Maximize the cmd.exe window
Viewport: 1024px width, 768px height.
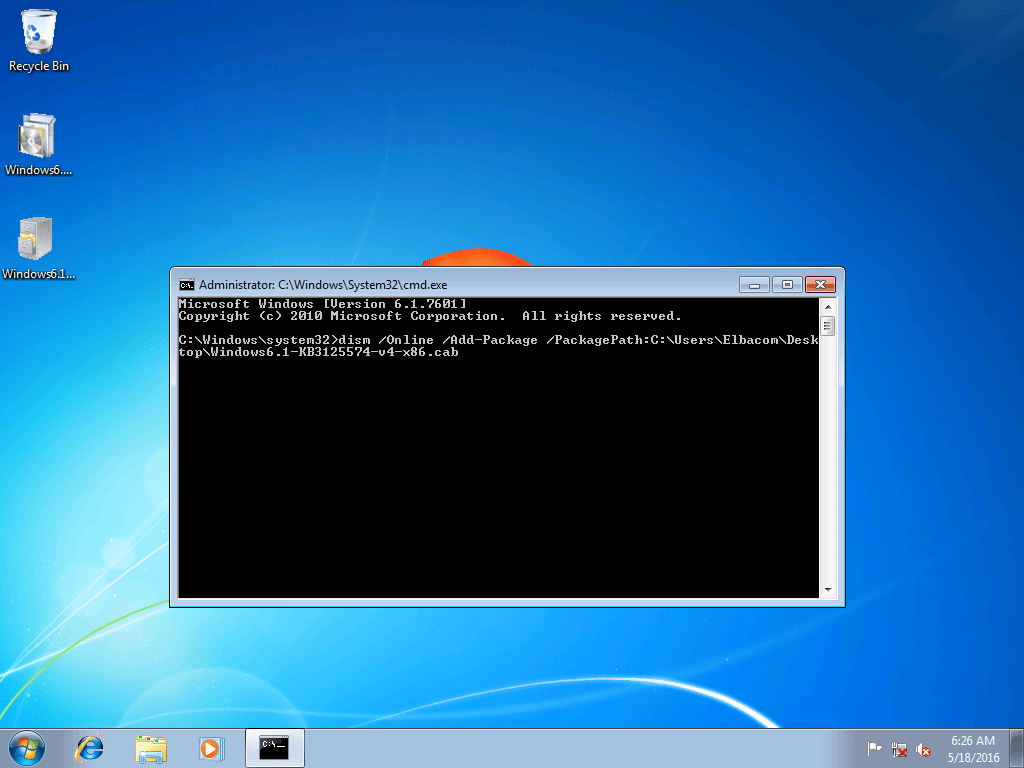pyautogui.click(x=788, y=285)
